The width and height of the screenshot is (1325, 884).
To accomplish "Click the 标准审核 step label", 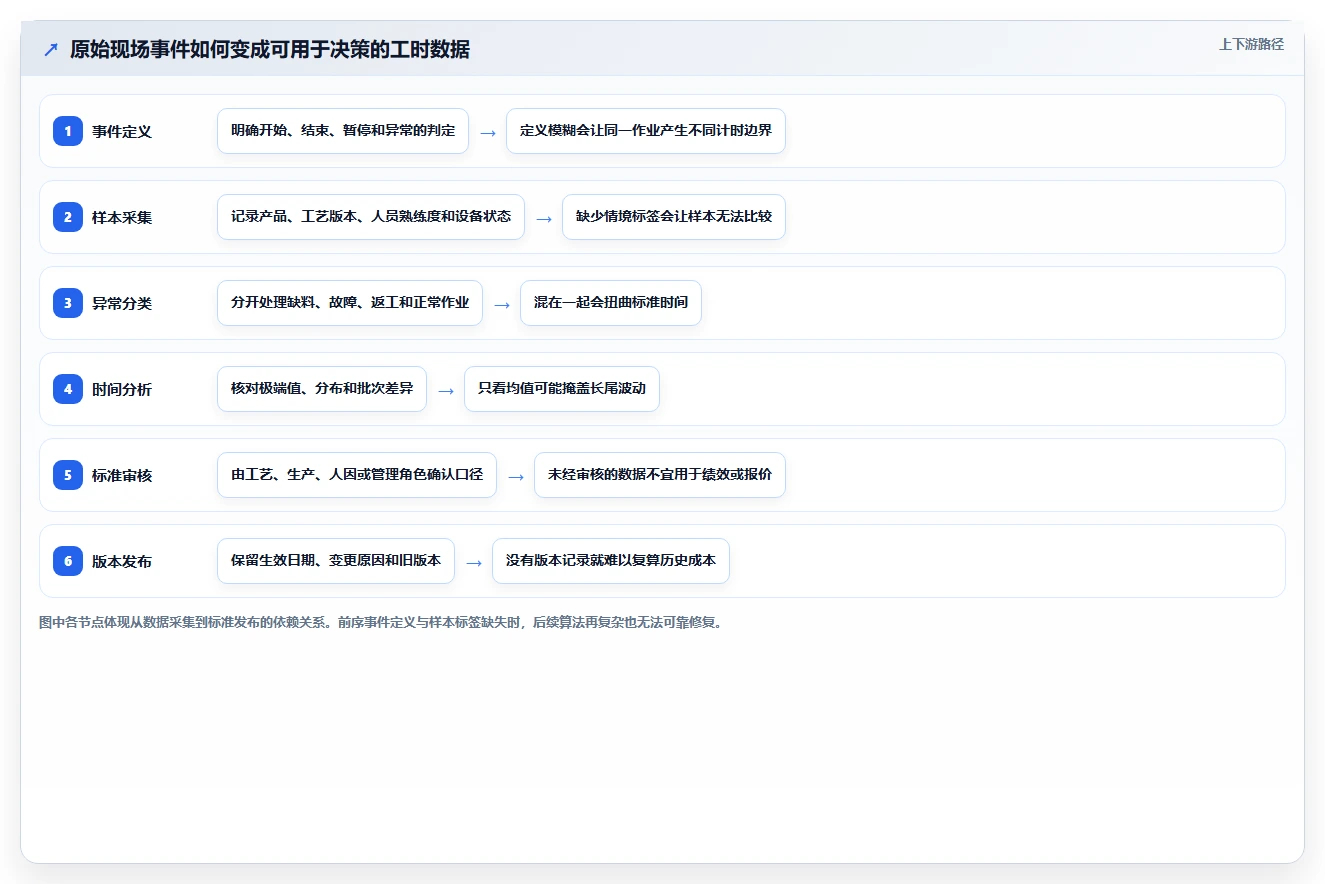I will pyautogui.click(x=122, y=475).
